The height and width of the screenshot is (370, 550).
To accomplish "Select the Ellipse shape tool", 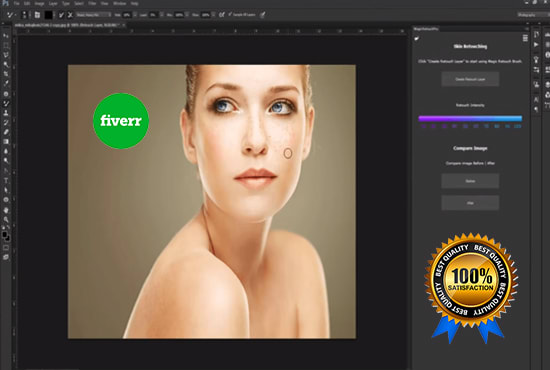I will tap(6, 200).
